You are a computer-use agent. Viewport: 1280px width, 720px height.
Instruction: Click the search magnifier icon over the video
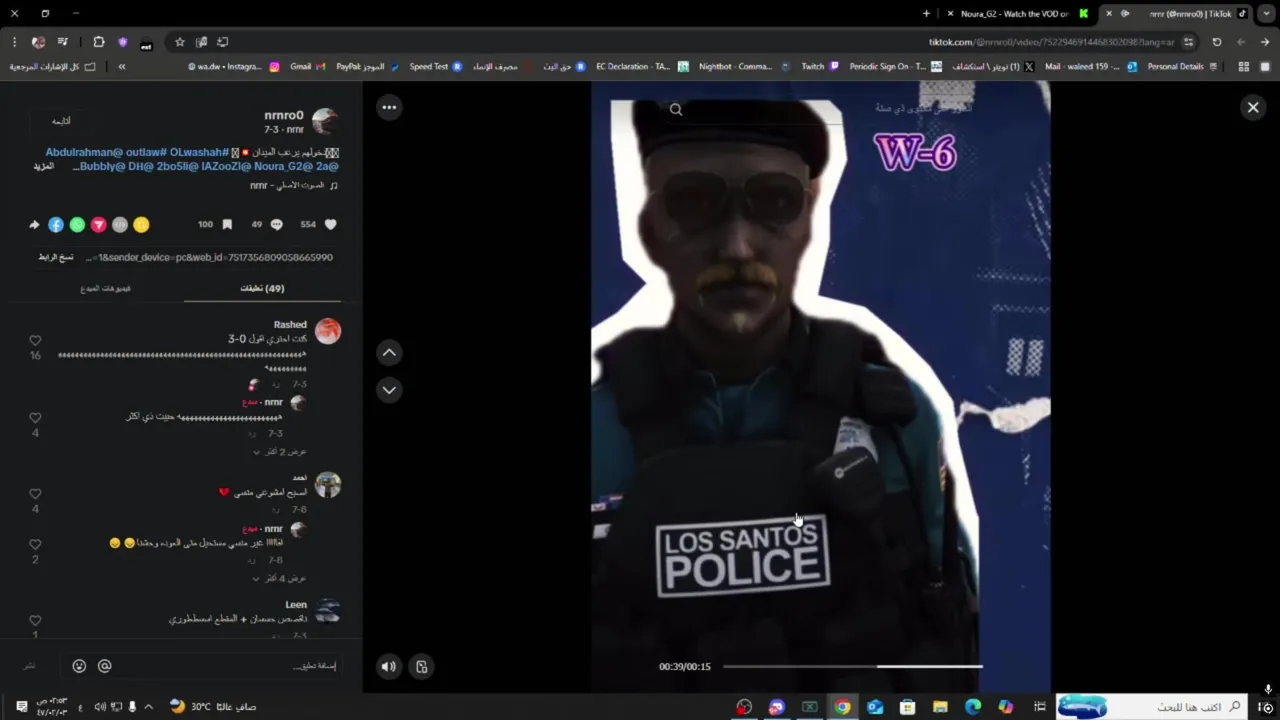pos(676,110)
